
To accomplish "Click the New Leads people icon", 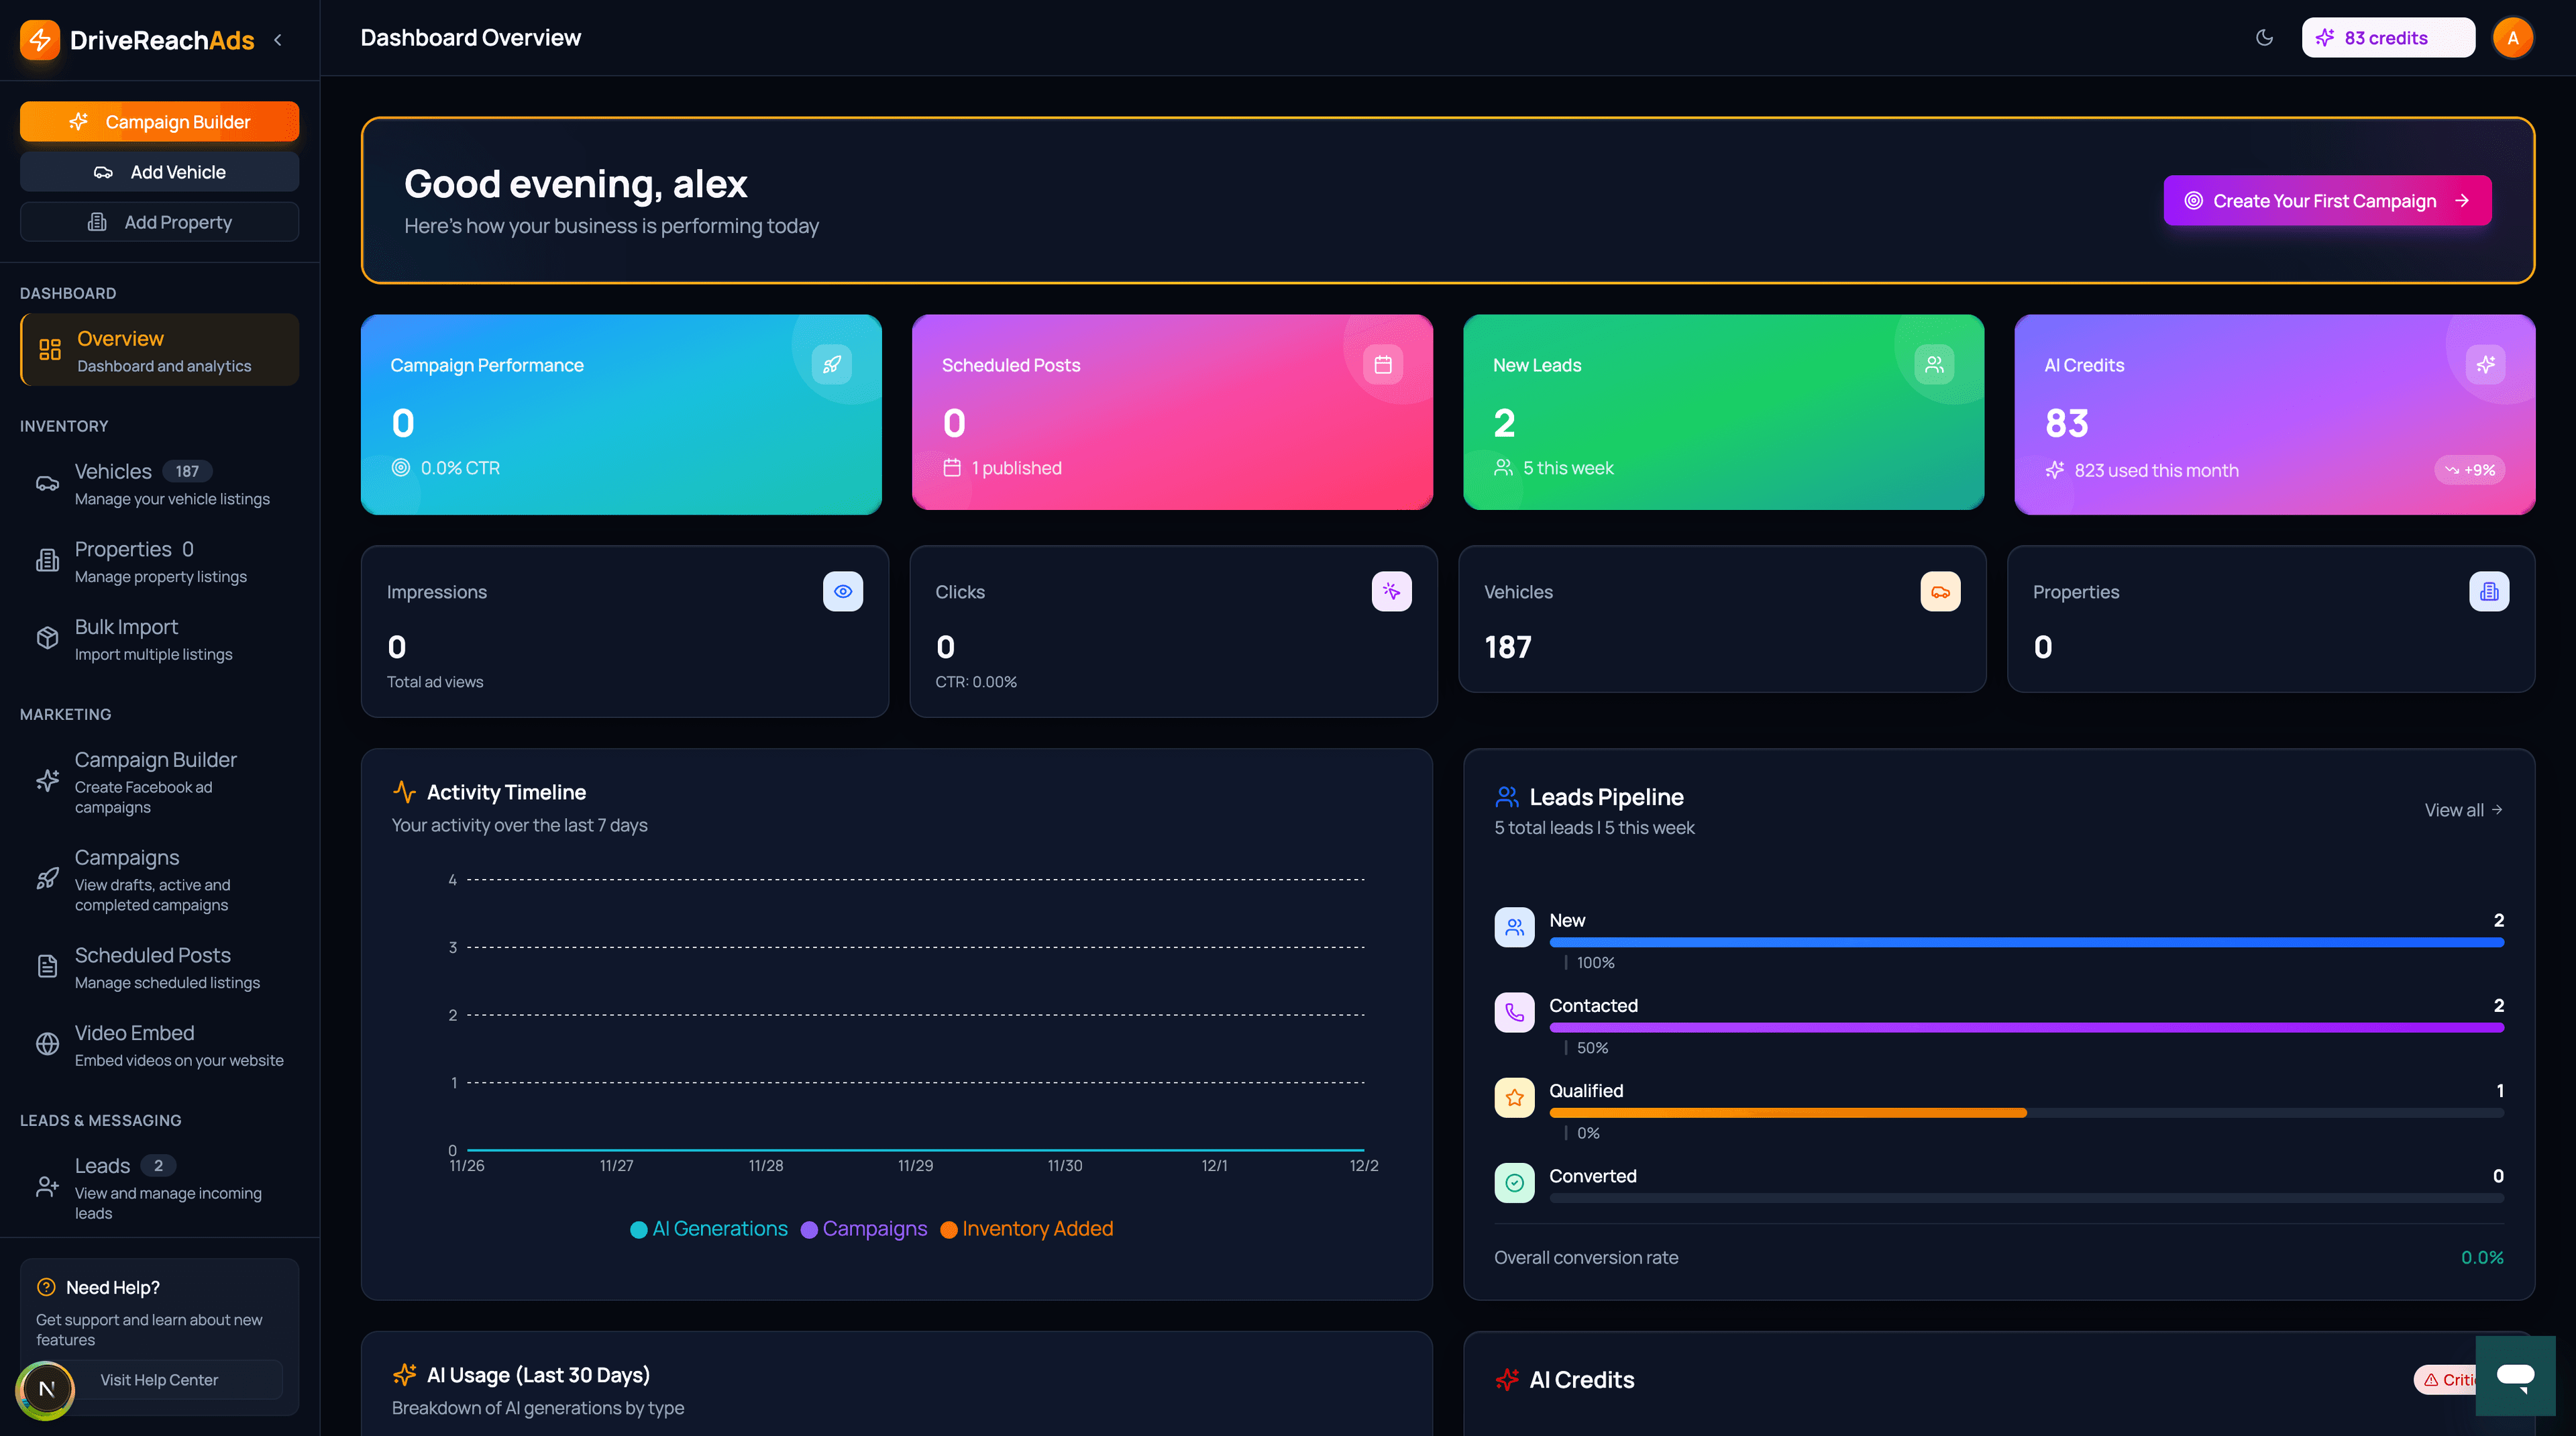I will (x=1933, y=364).
